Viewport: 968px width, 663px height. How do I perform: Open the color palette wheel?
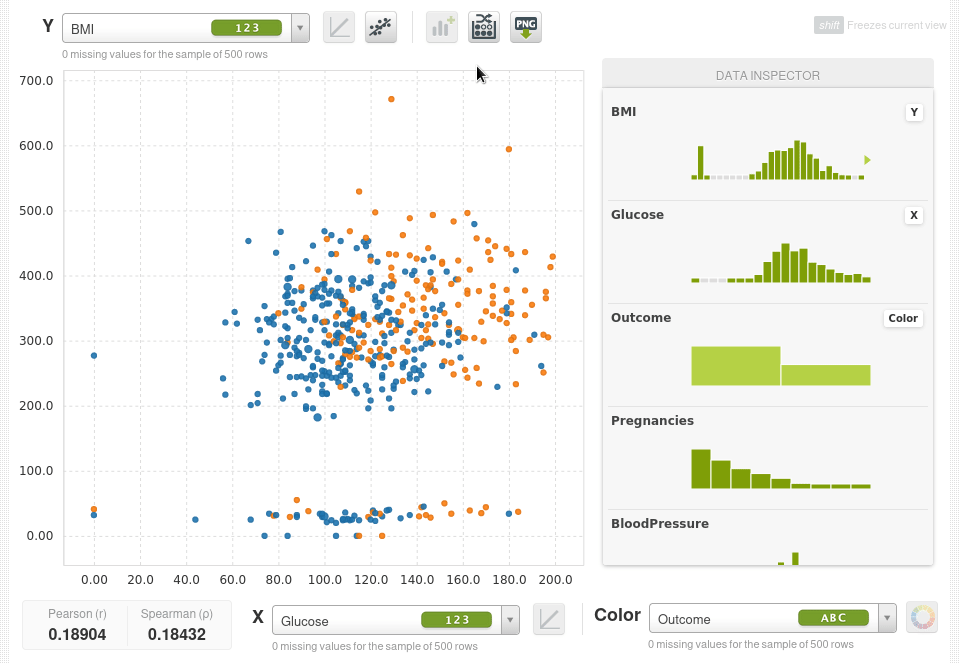921,618
